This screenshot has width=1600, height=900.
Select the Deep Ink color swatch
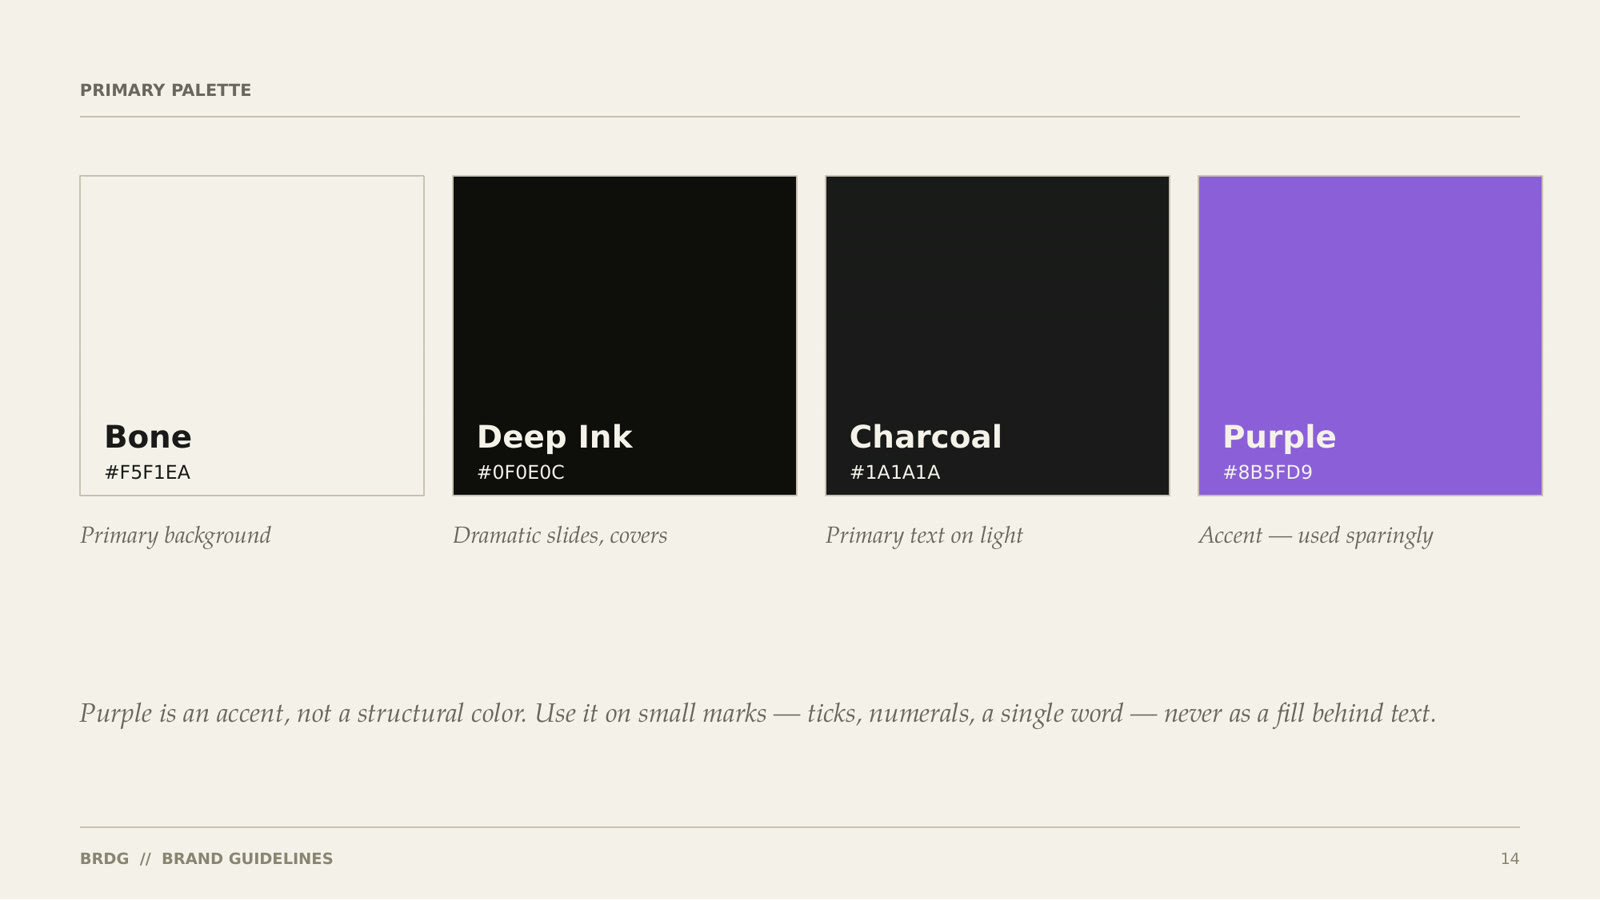point(625,336)
